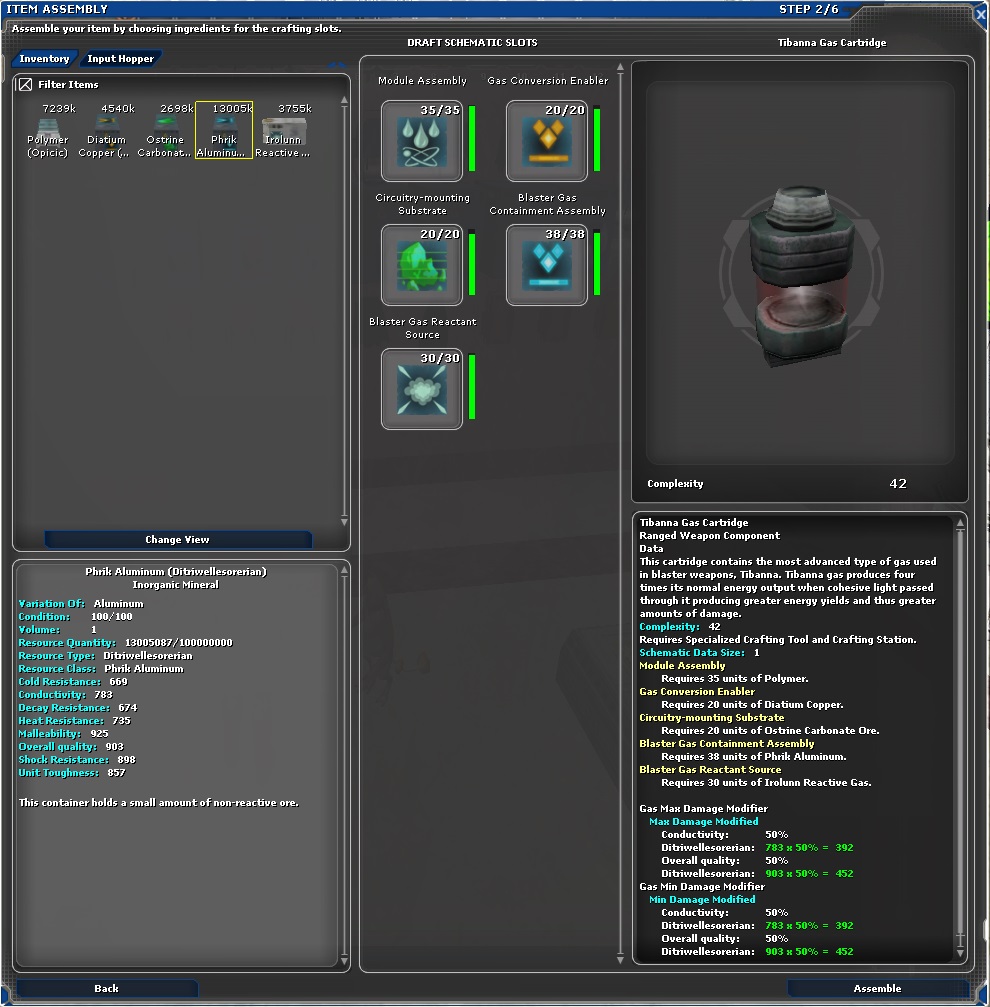Image resolution: width=990 pixels, height=1007 pixels.
Task: Click the item description scrollbar down arrow
Action: pyautogui.click(x=960, y=953)
